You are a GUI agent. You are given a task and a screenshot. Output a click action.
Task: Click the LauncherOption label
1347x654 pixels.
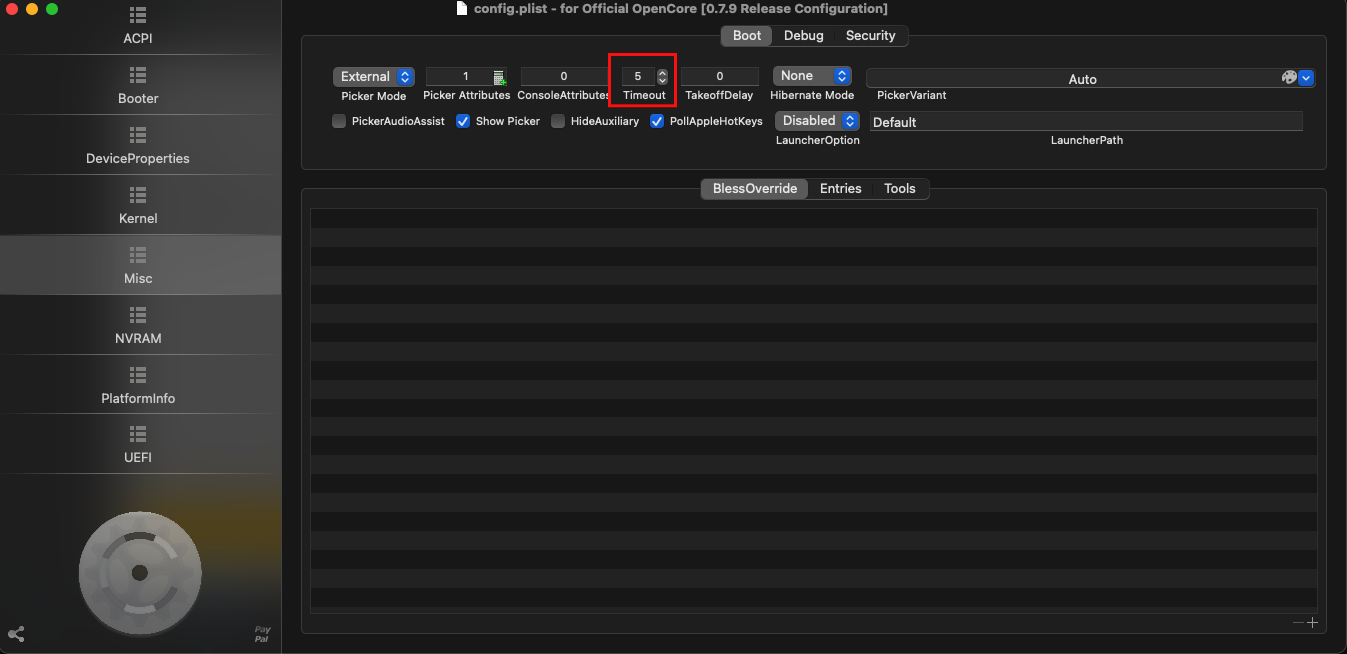[817, 141]
